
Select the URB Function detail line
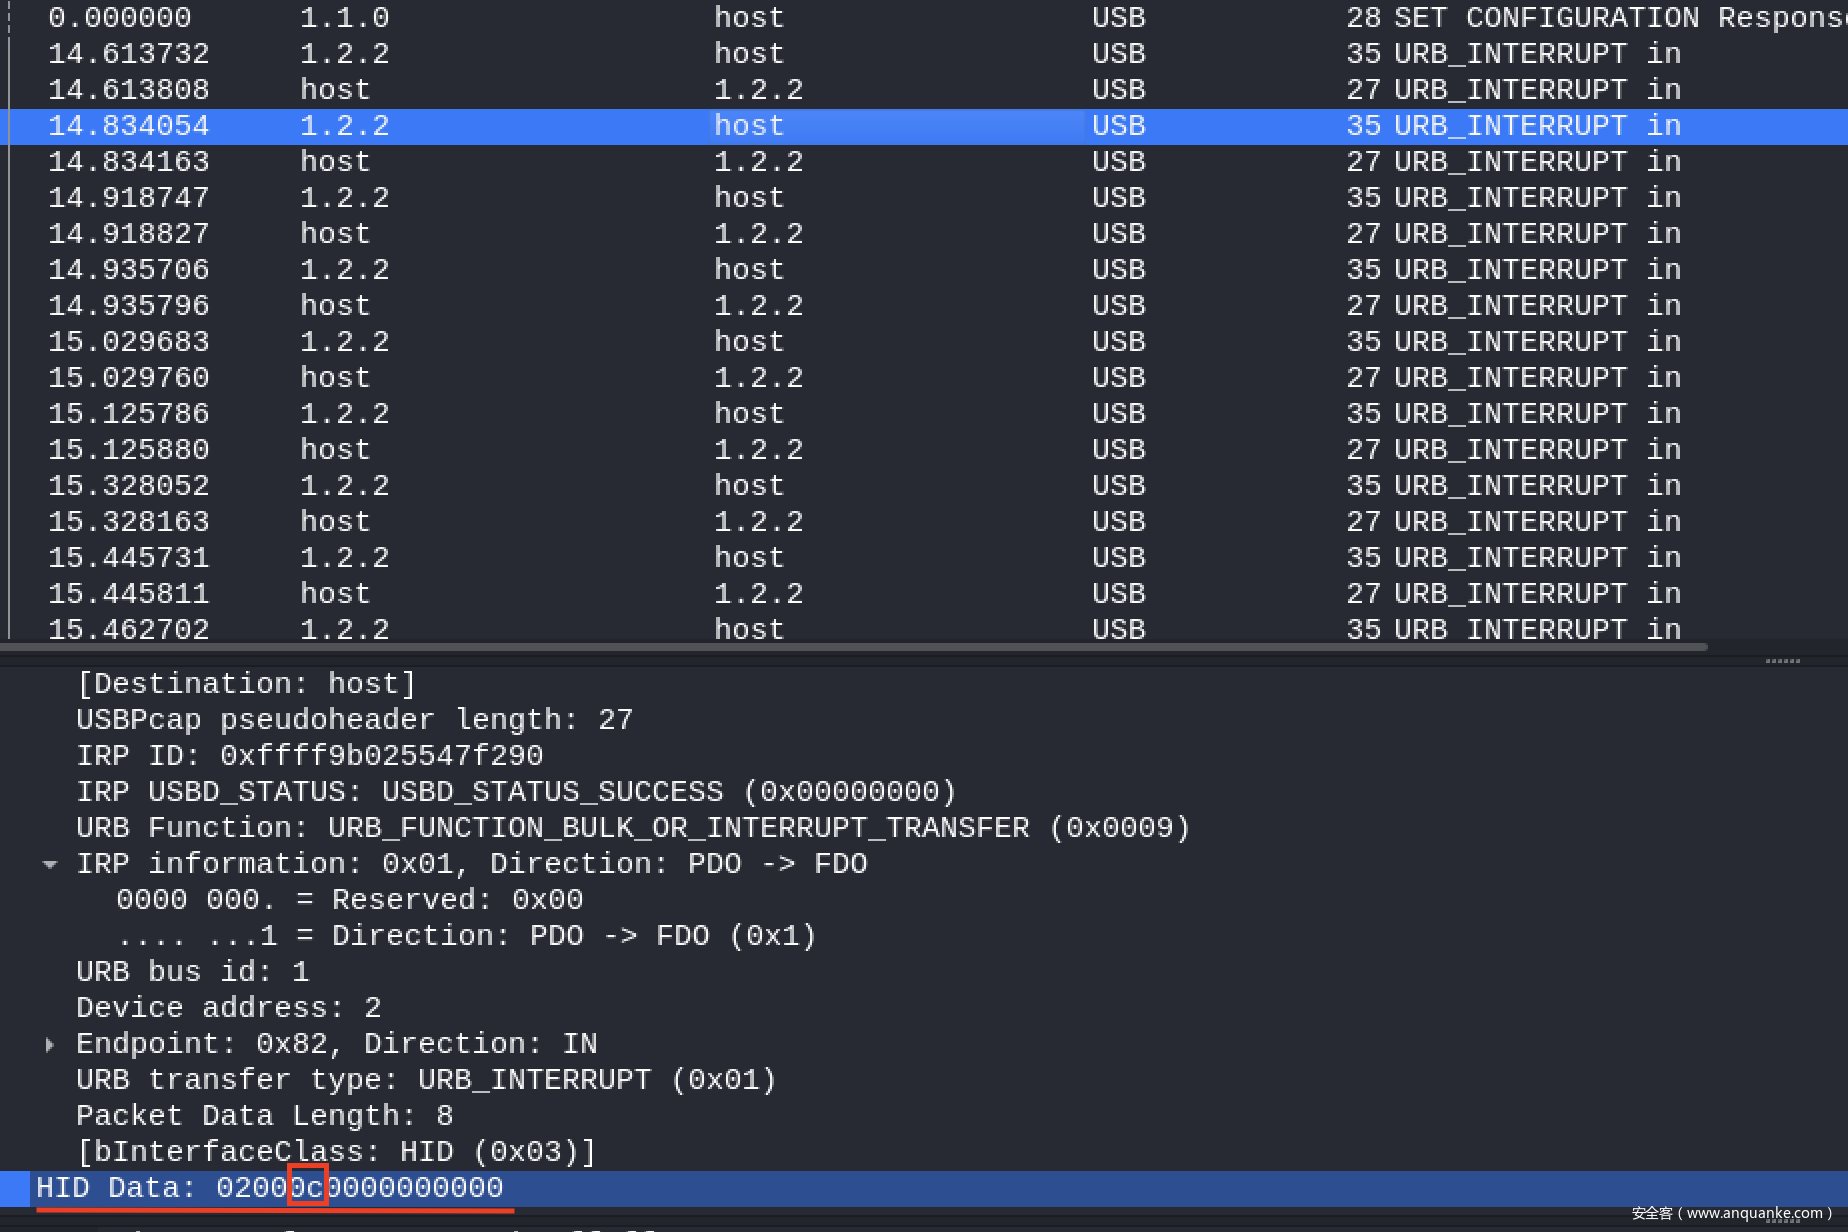[x=632, y=828]
